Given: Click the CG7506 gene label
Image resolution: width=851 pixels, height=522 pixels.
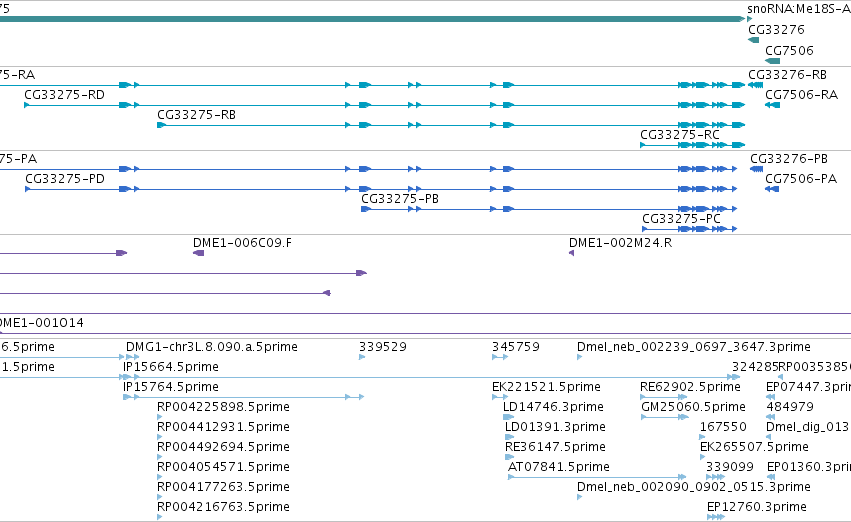Looking at the screenshot, I should (x=789, y=51).
